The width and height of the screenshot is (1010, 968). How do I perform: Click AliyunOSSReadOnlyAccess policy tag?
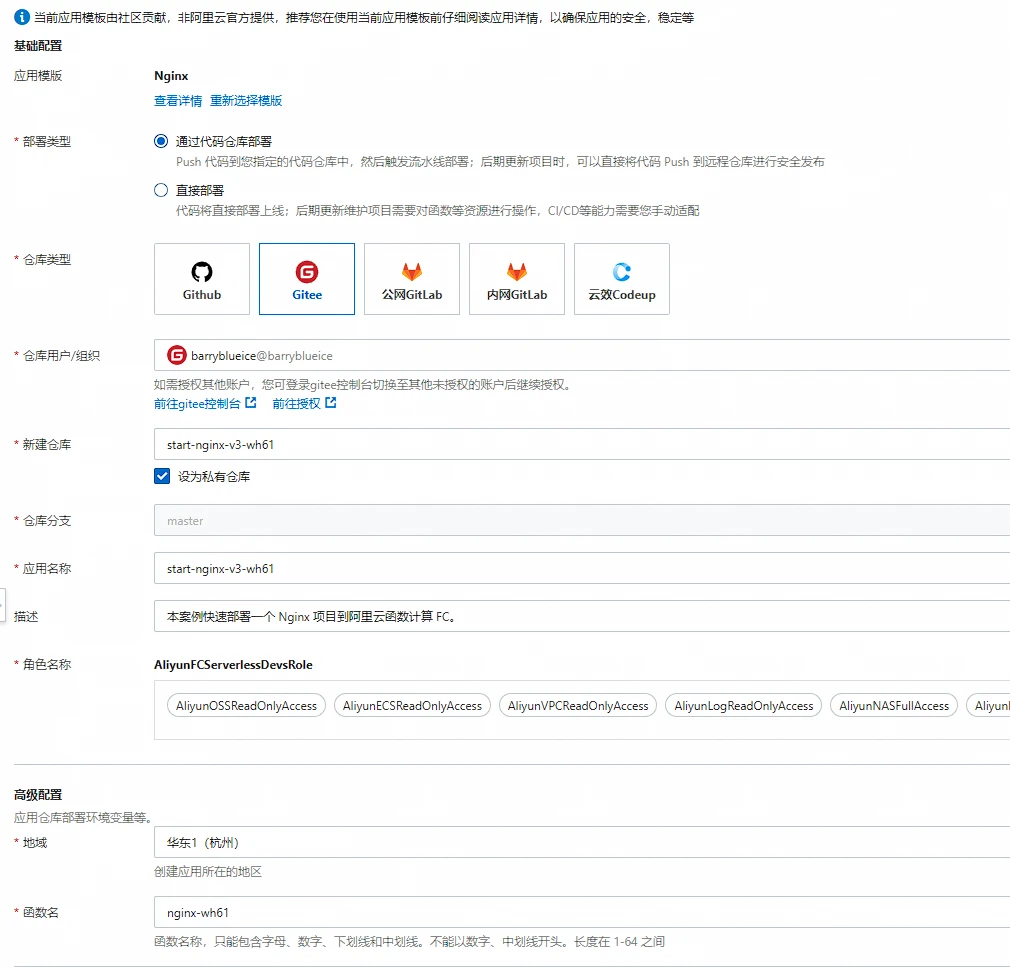247,706
